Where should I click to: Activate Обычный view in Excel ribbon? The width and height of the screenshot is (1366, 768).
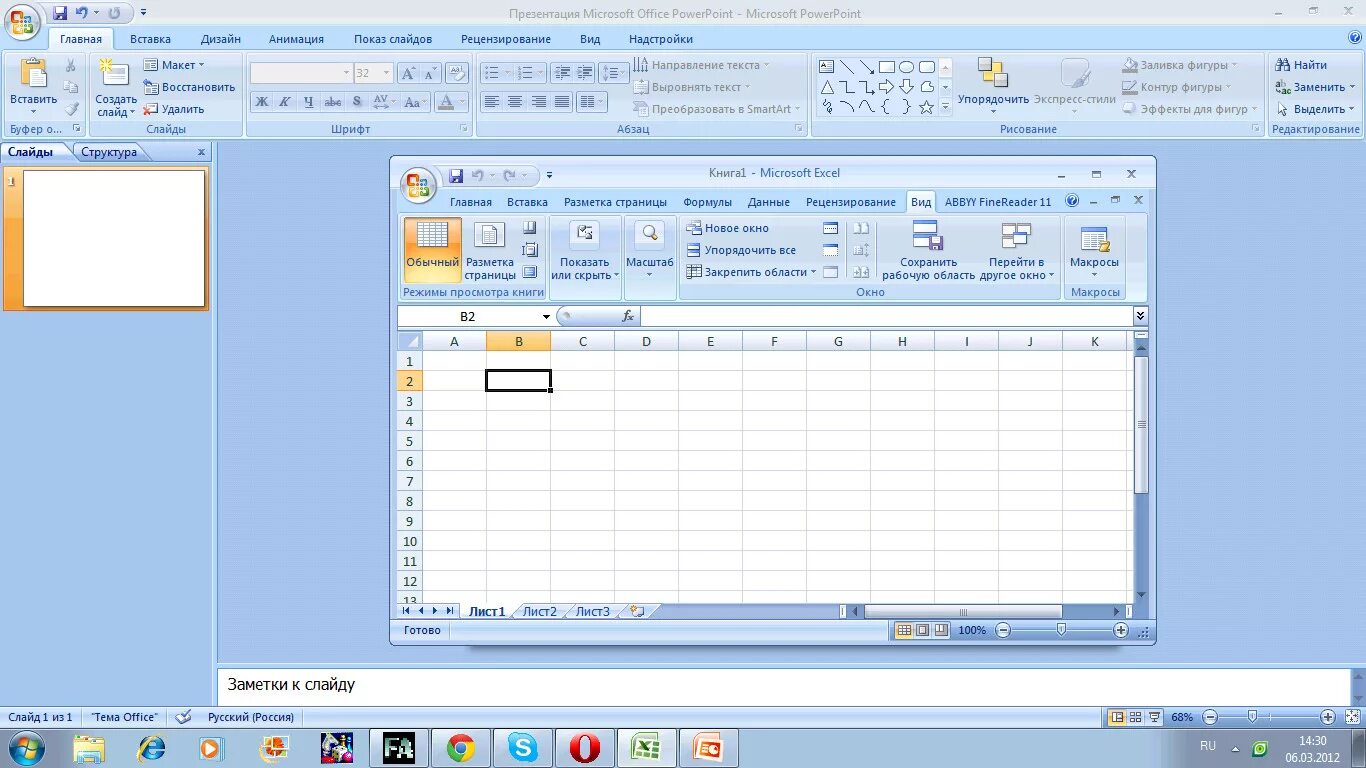(432, 250)
